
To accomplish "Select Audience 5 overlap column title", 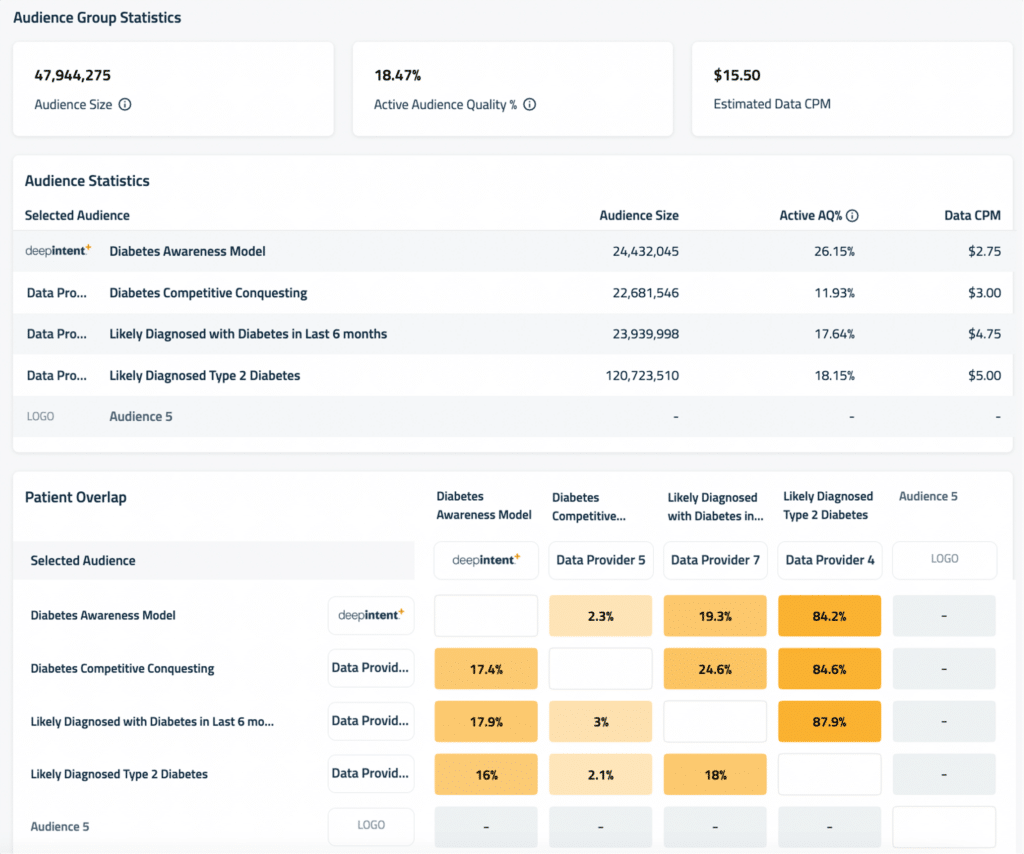I will pyautogui.click(x=928, y=496).
